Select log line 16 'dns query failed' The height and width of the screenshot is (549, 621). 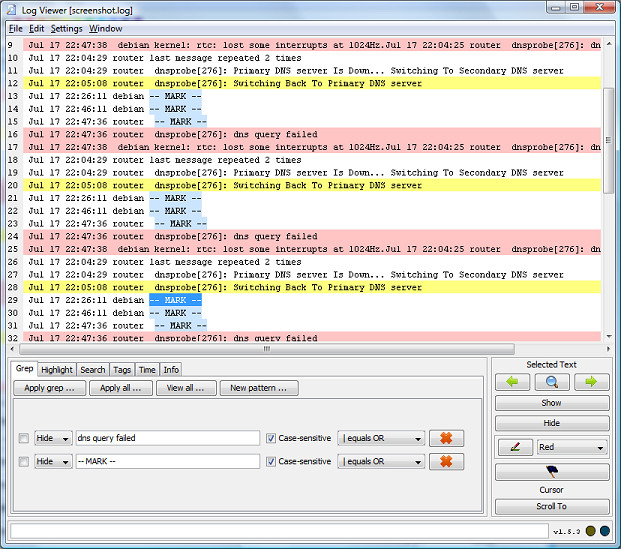pos(312,134)
